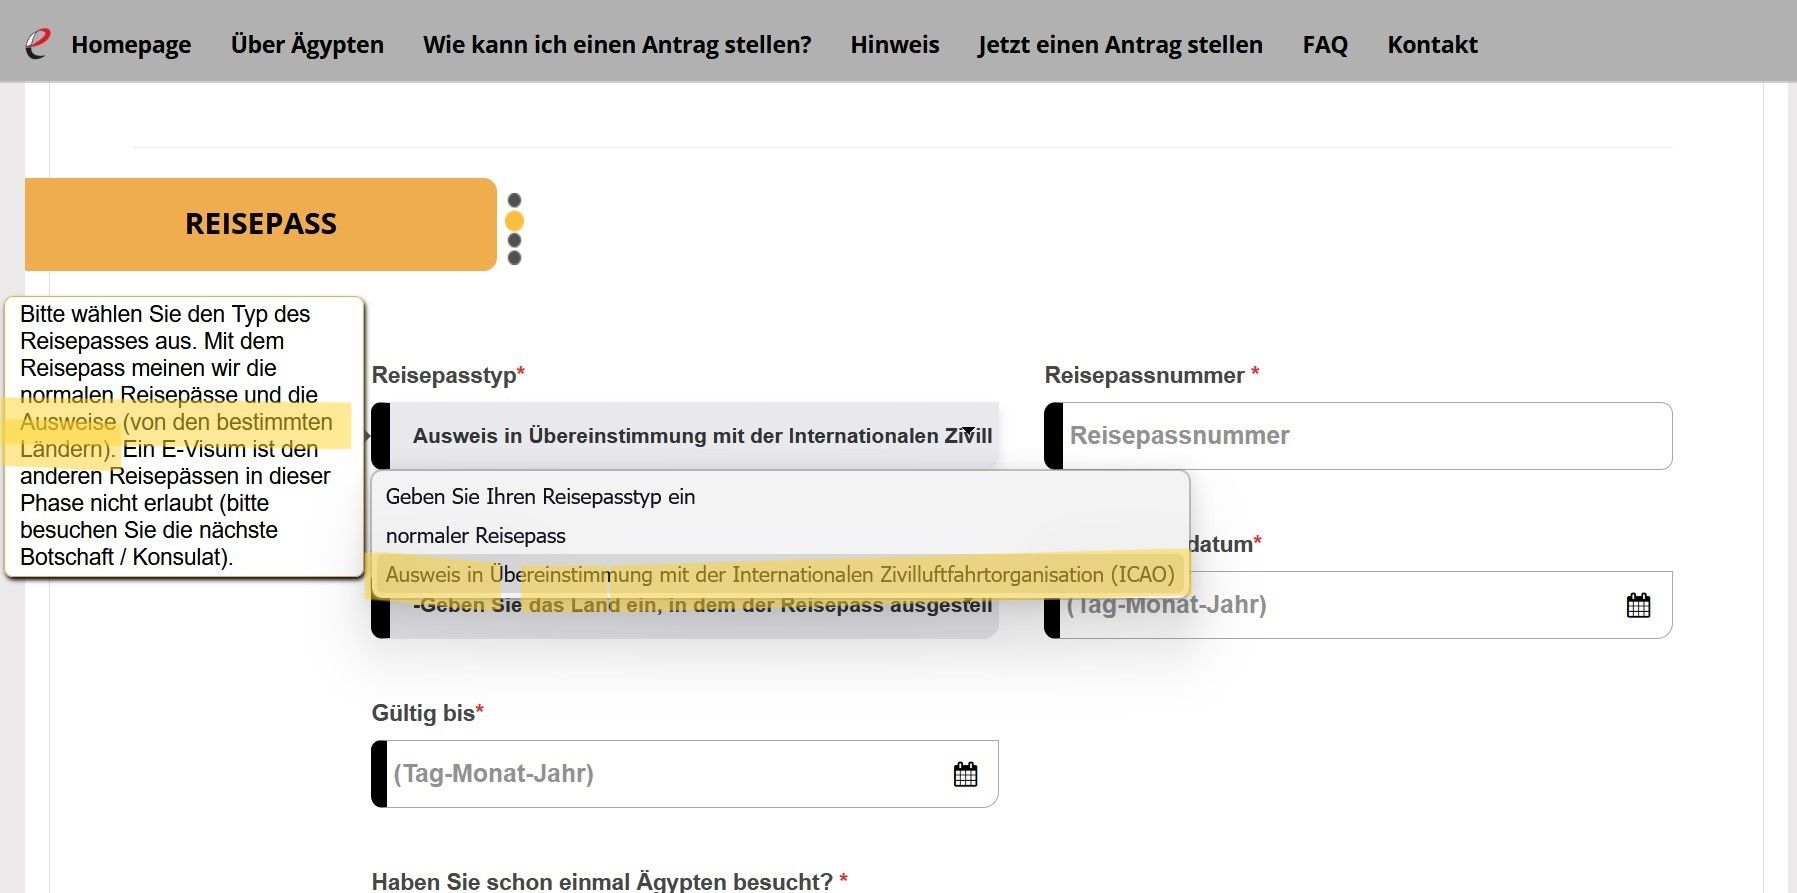1797x893 pixels.
Task: Open Wie kann ich einen Antrag stellen?
Action: click(617, 44)
